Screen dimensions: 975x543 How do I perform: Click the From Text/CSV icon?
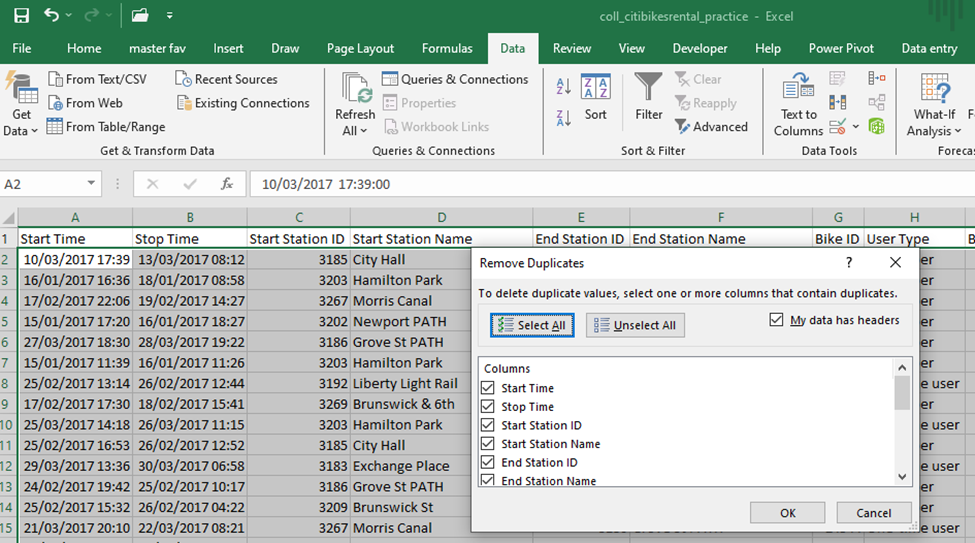[55, 79]
